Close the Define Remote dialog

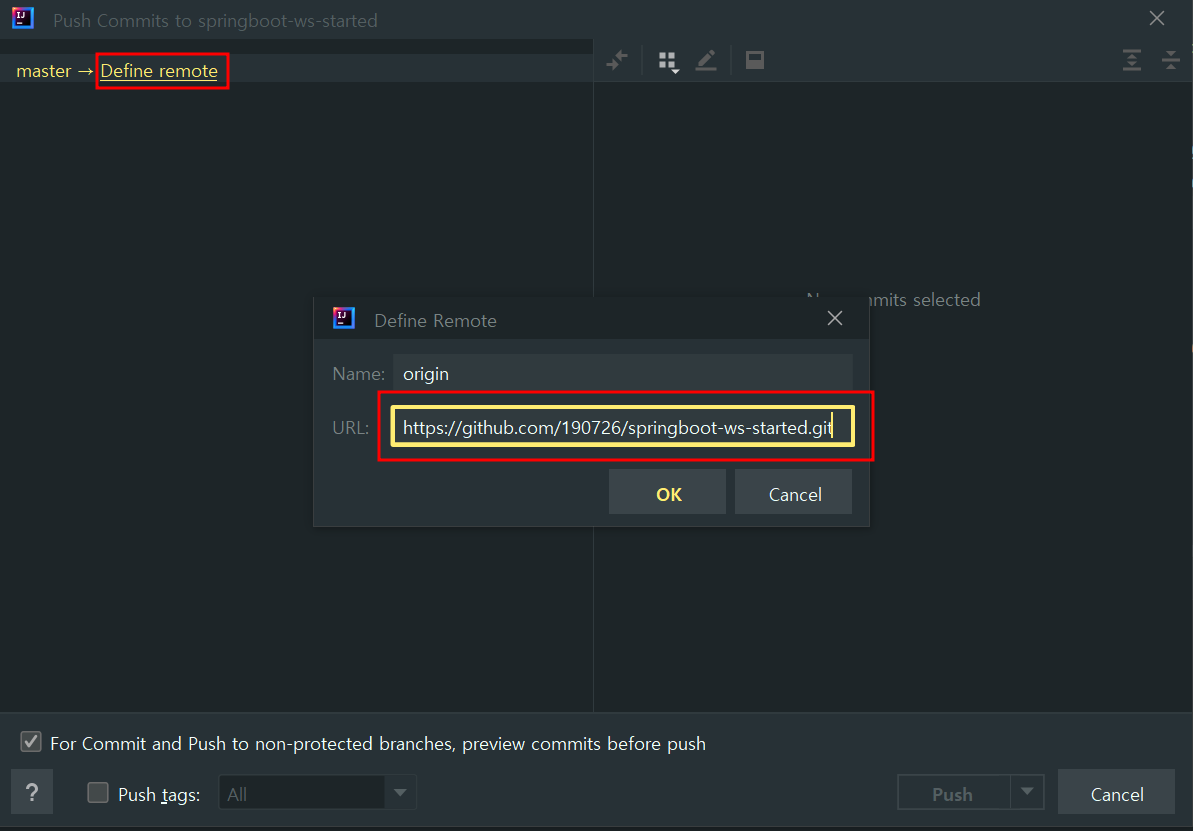point(835,319)
